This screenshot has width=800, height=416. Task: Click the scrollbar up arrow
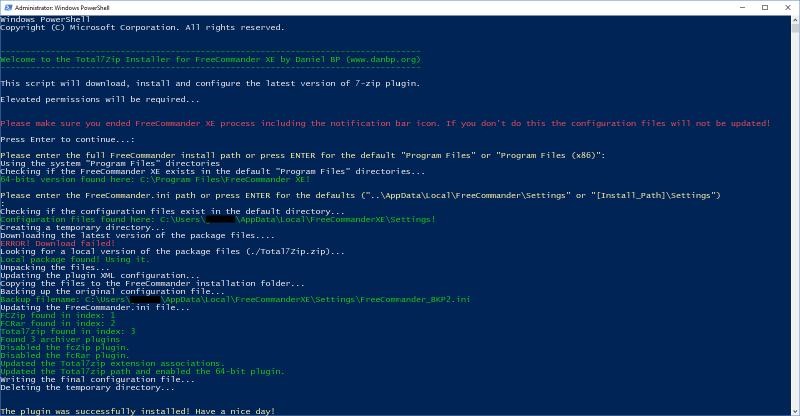(795, 20)
